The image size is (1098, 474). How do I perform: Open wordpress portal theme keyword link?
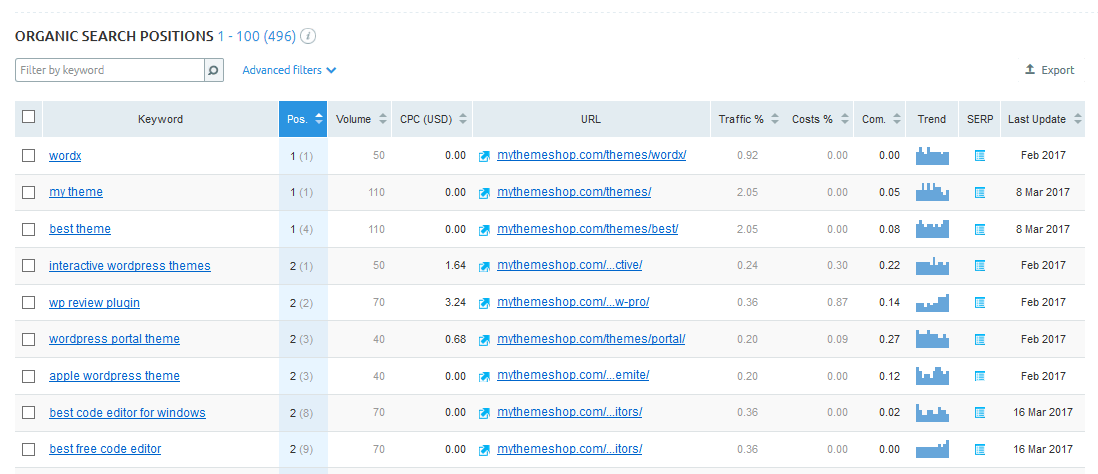click(114, 339)
